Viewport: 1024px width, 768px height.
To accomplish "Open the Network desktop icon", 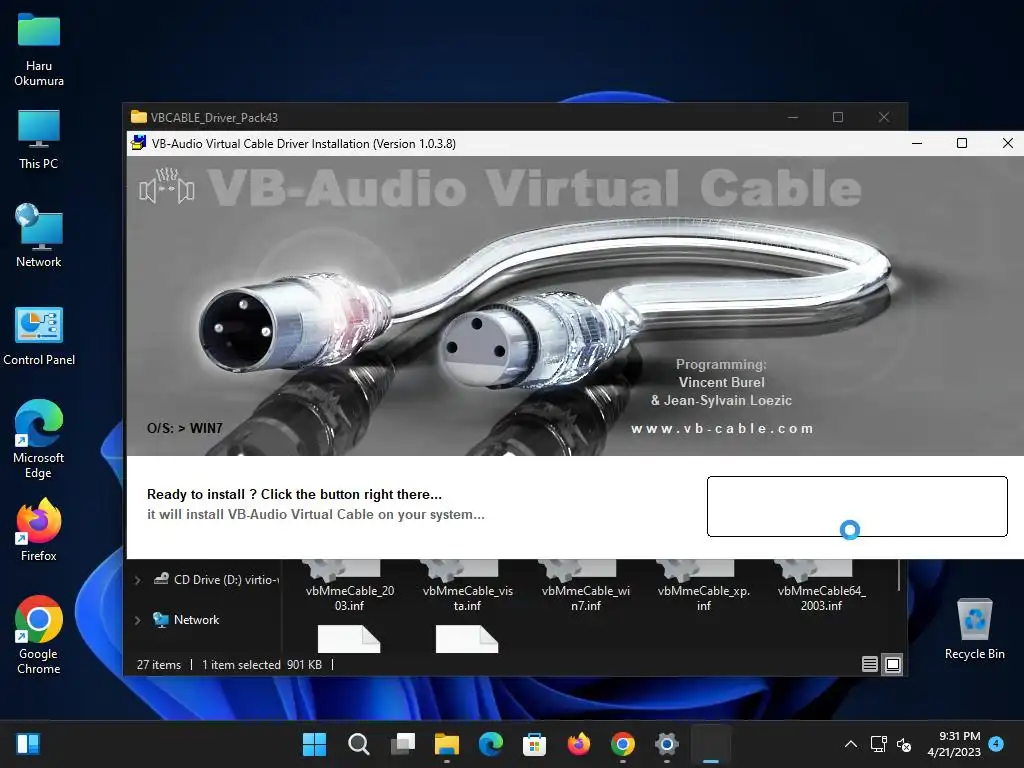I will pyautogui.click(x=39, y=235).
